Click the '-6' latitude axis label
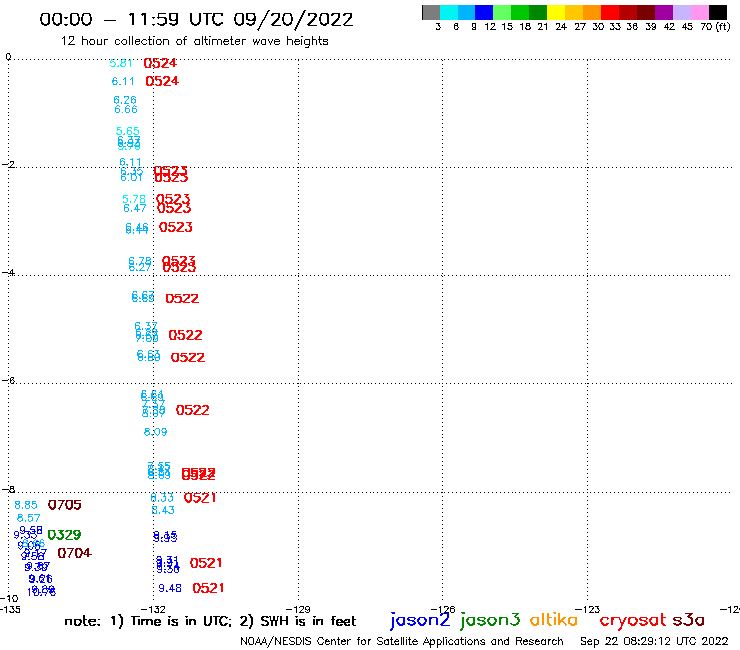740x650 pixels. [x=8, y=380]
